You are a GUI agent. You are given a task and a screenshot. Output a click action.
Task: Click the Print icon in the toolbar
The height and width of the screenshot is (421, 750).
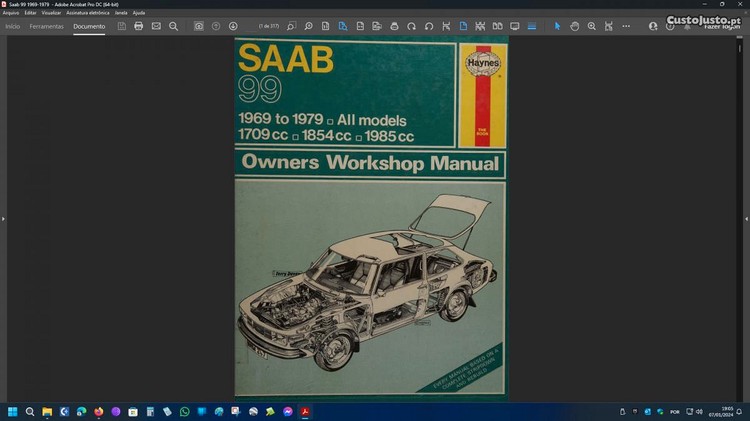139,26
